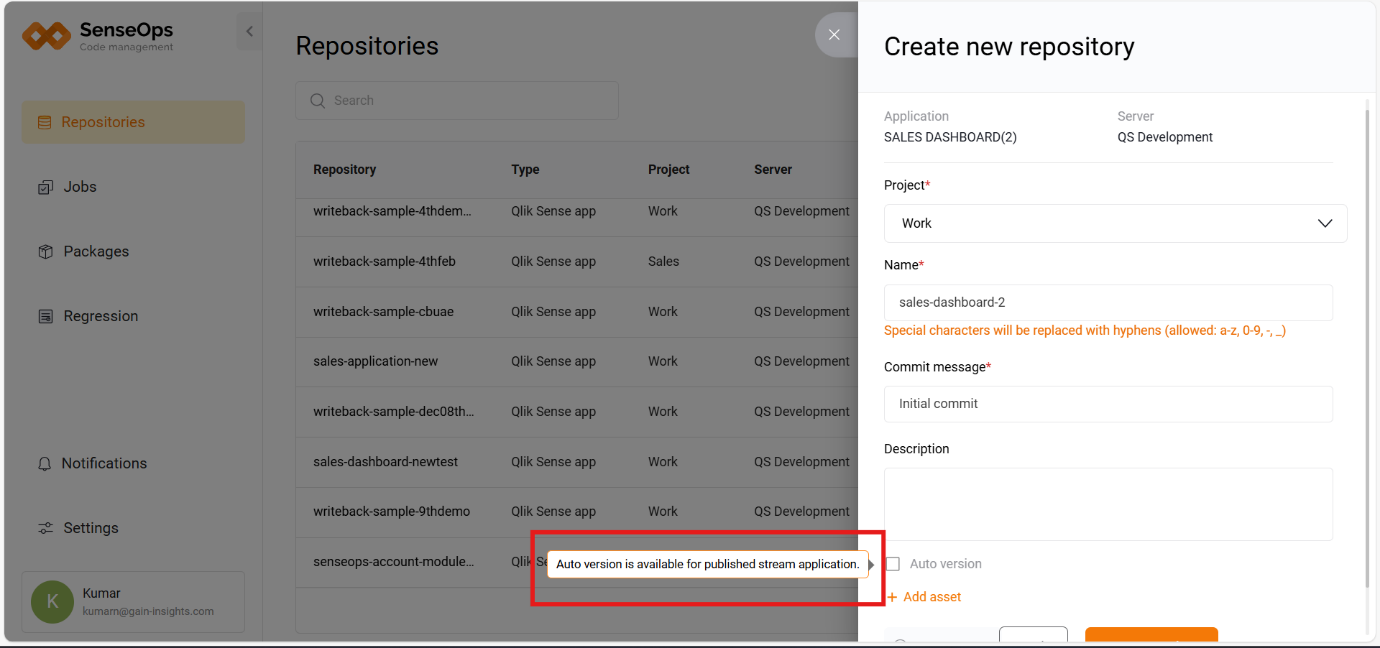The image size is (1380, 648).
Task: Click the Notifications bell icon
Action: 45,464
